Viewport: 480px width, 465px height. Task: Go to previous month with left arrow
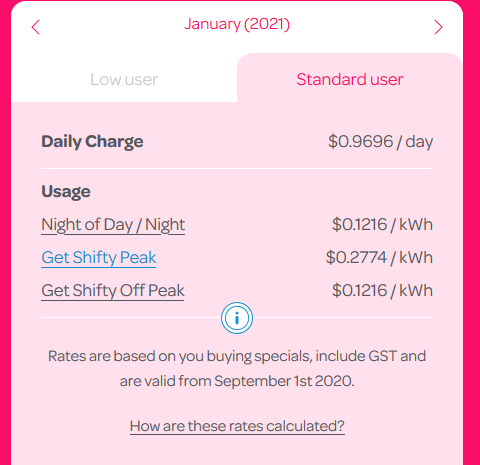(36, 27)
